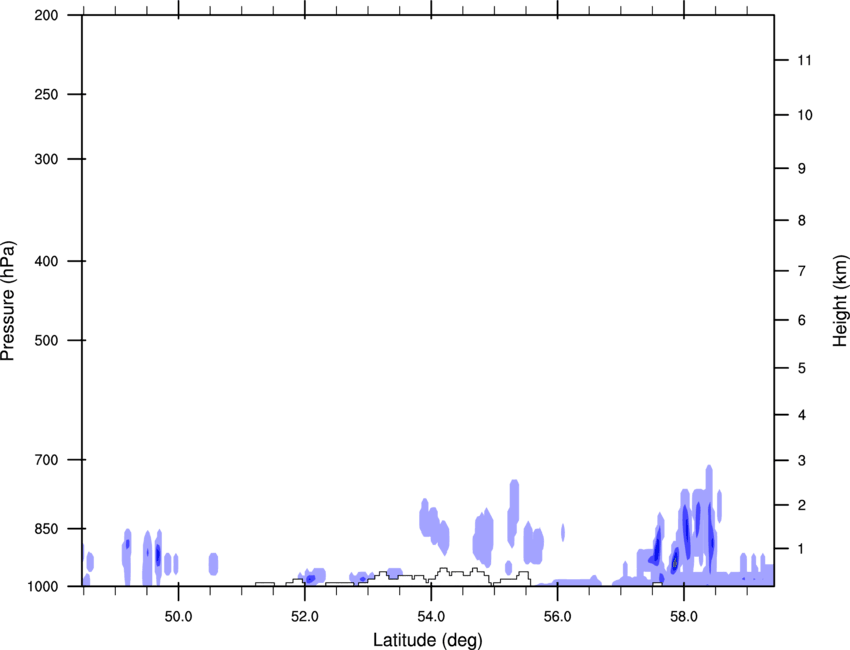
Task: Click height tick label 2 km
Action: [x=802, y=505]
